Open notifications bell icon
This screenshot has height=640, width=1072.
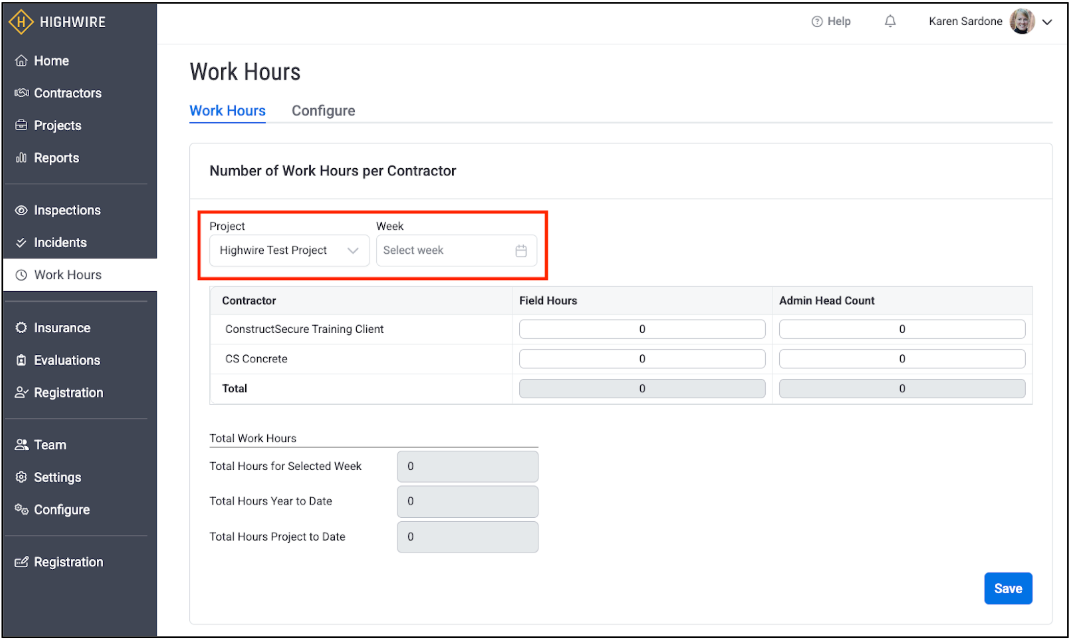click(890, 22)
